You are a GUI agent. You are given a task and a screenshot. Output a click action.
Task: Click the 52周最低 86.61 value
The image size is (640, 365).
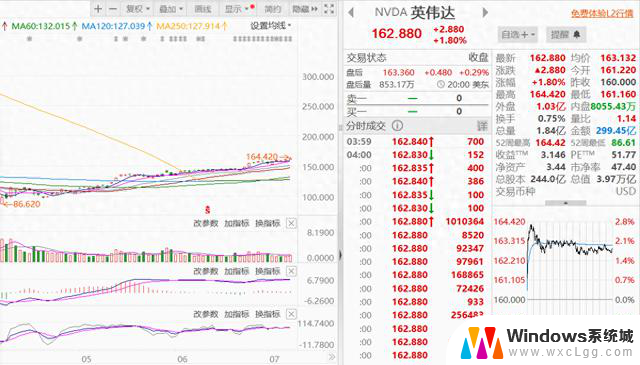[624, 143]
